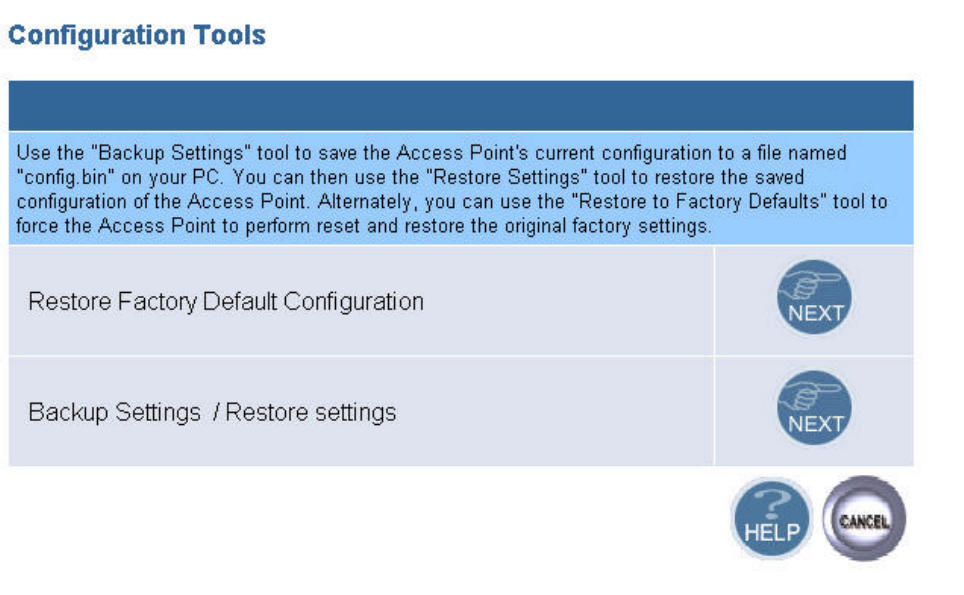
Task: Open the HELP question mark icon
Action: click(x=772, y=518)
